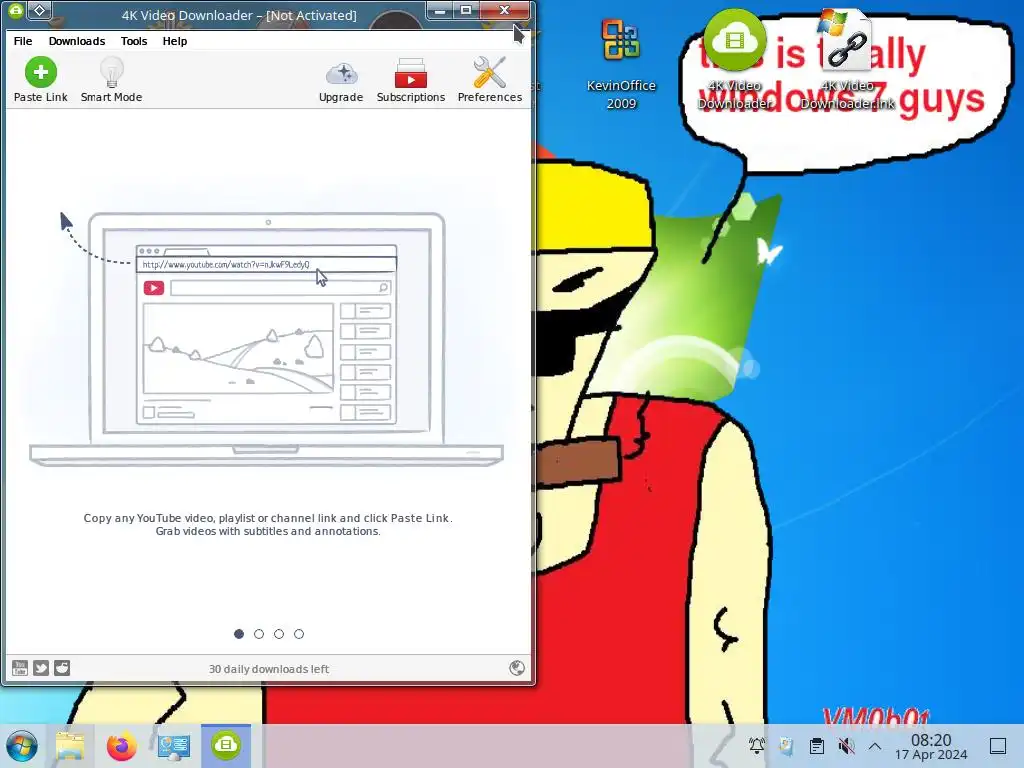This screenshot has width=1024, height=768.
Task: Click the diamond pin button in title bar
Action: 40,10
